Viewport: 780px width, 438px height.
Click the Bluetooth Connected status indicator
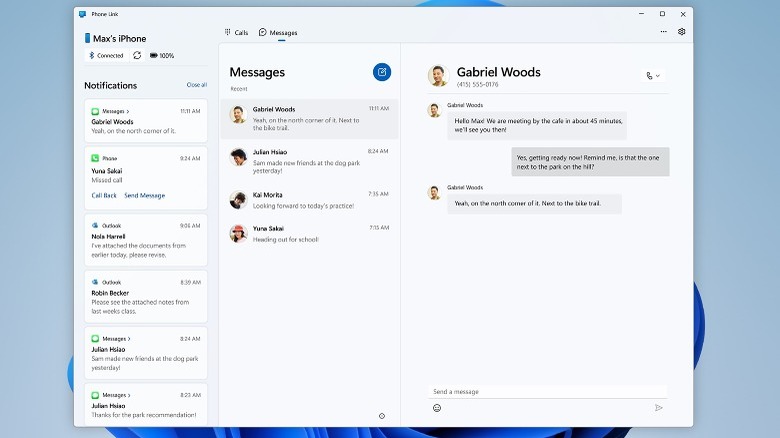(106, 55)
